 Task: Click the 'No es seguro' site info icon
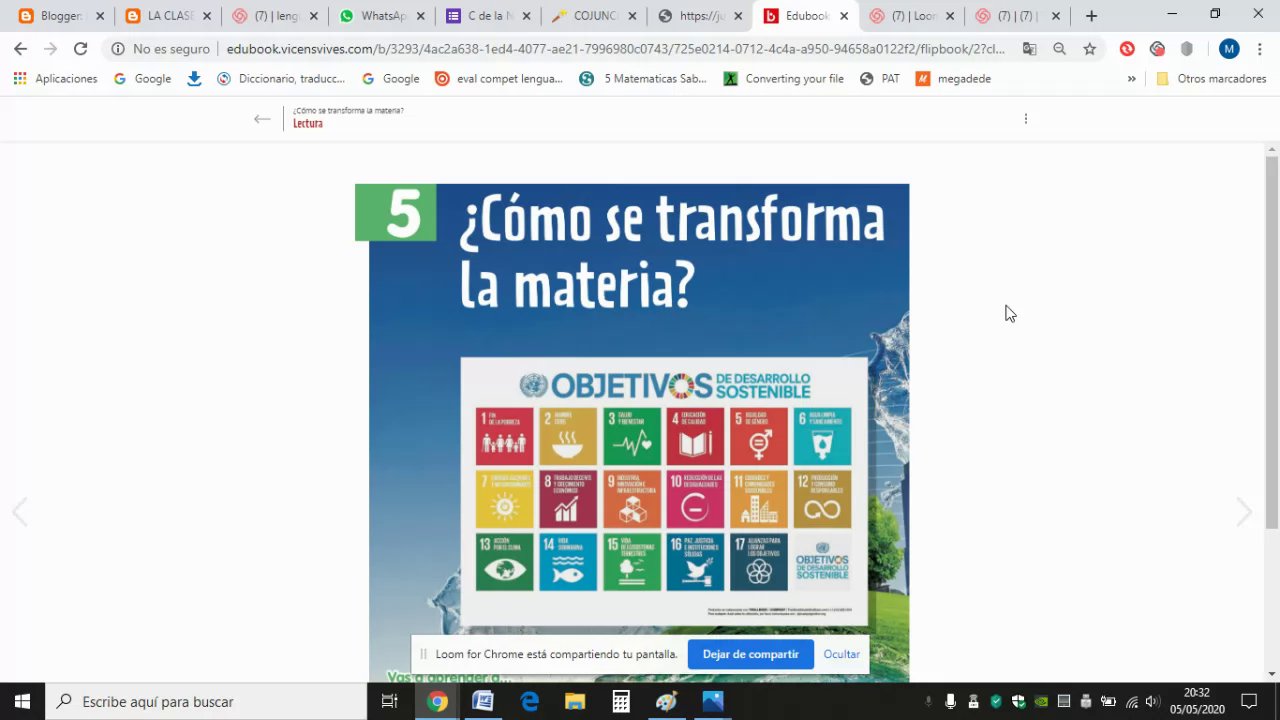(118, 49)
